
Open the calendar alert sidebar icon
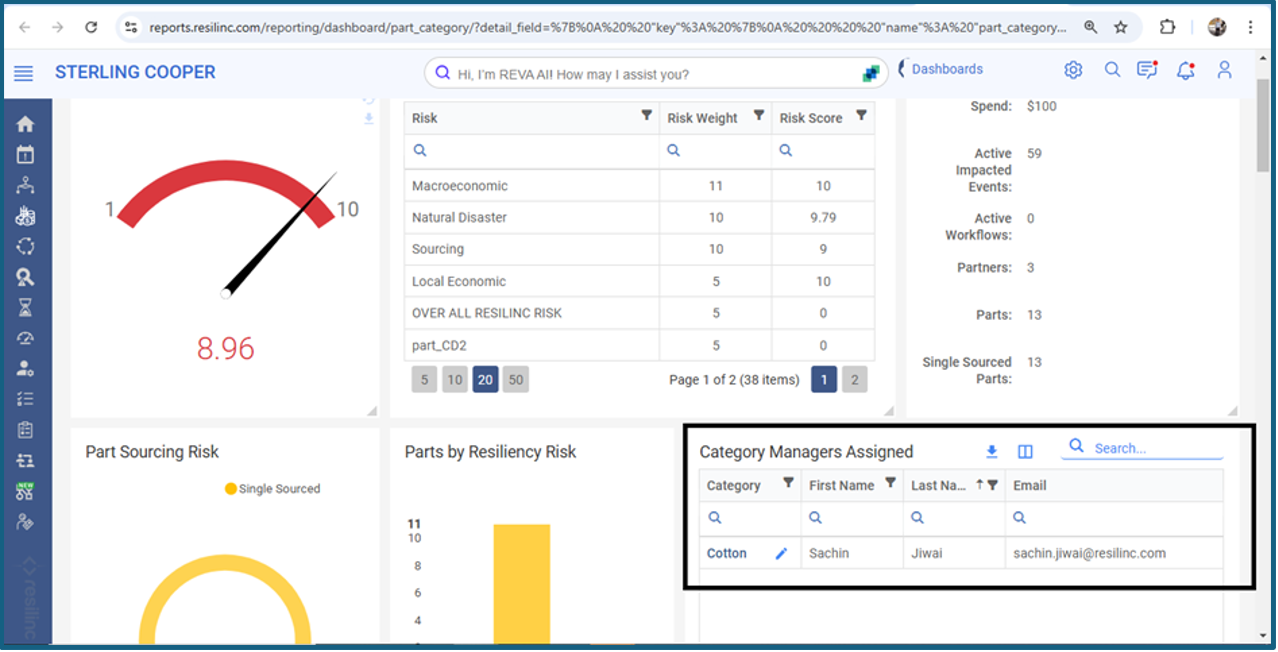tap(26, 154)
